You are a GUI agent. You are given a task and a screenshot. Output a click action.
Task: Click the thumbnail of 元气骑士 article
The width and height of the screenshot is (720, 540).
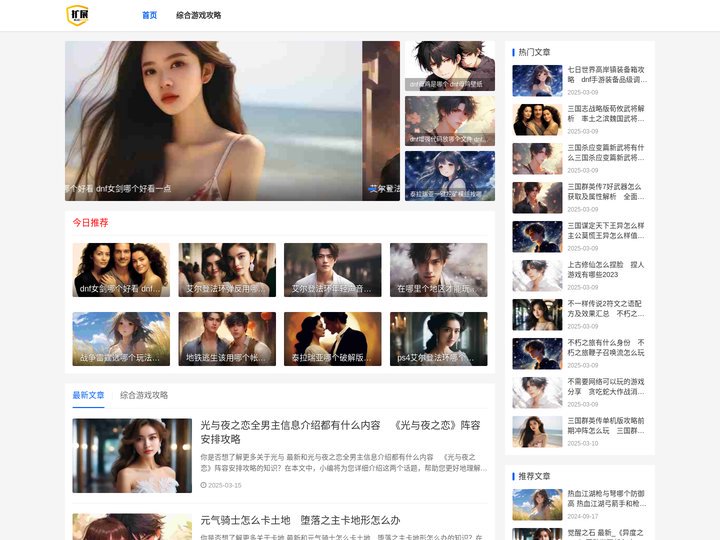[132, 527]
